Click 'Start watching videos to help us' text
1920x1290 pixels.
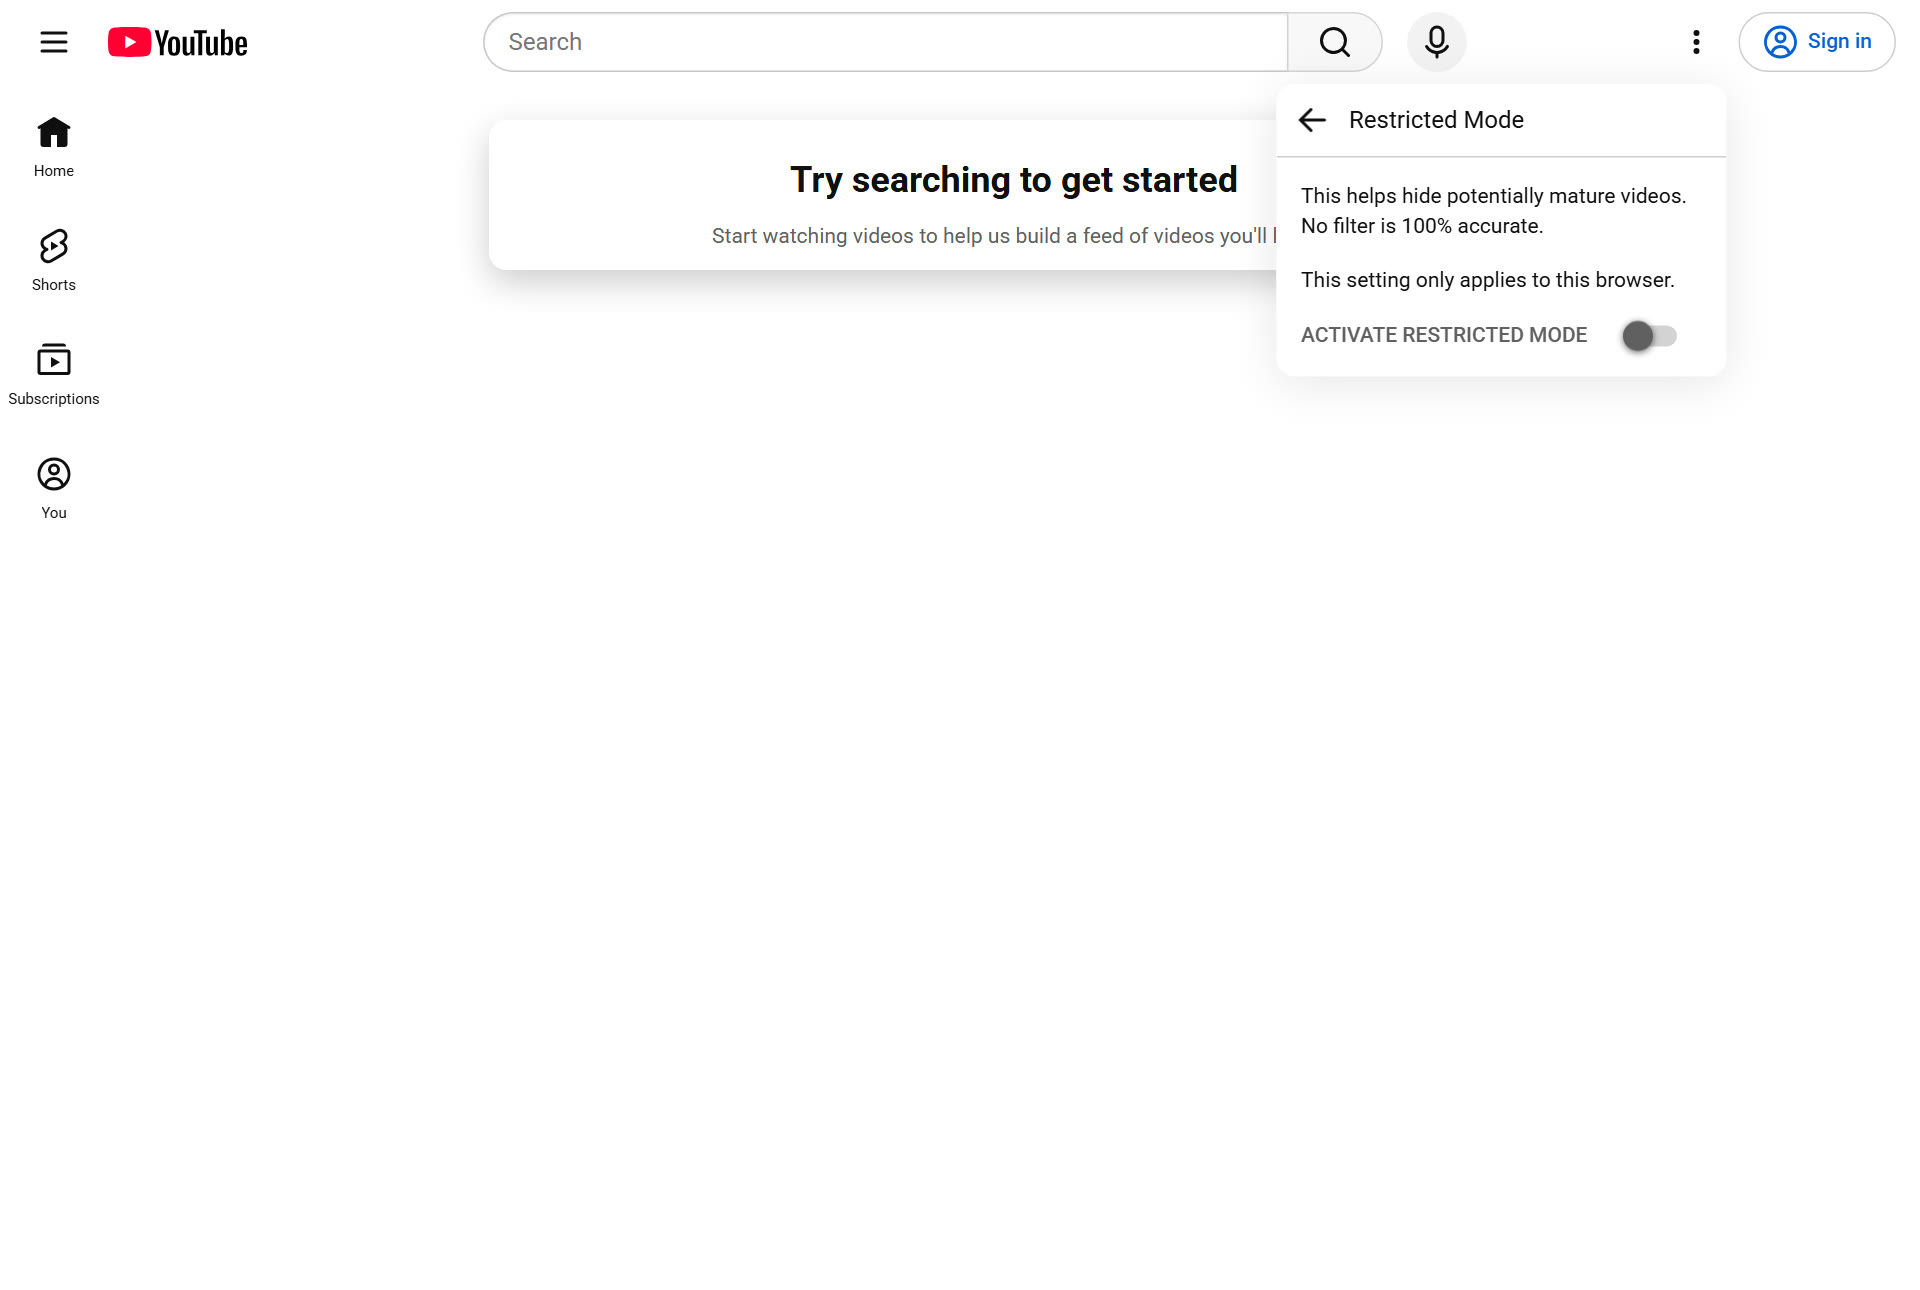(x=861, y=236)
